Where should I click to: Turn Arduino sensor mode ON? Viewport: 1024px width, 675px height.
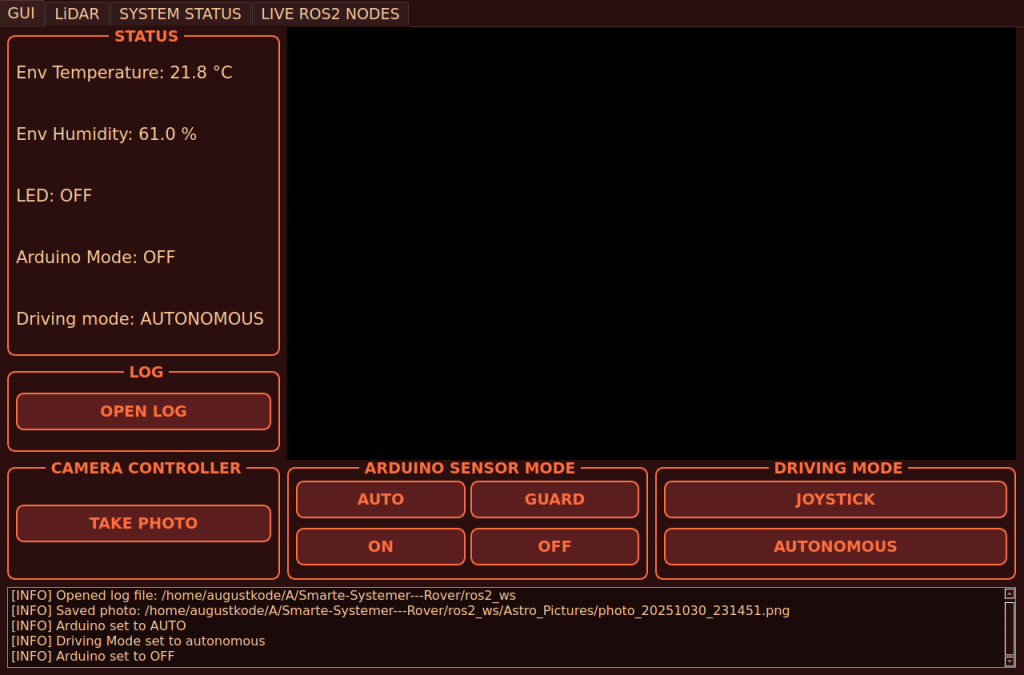[380, 546]
